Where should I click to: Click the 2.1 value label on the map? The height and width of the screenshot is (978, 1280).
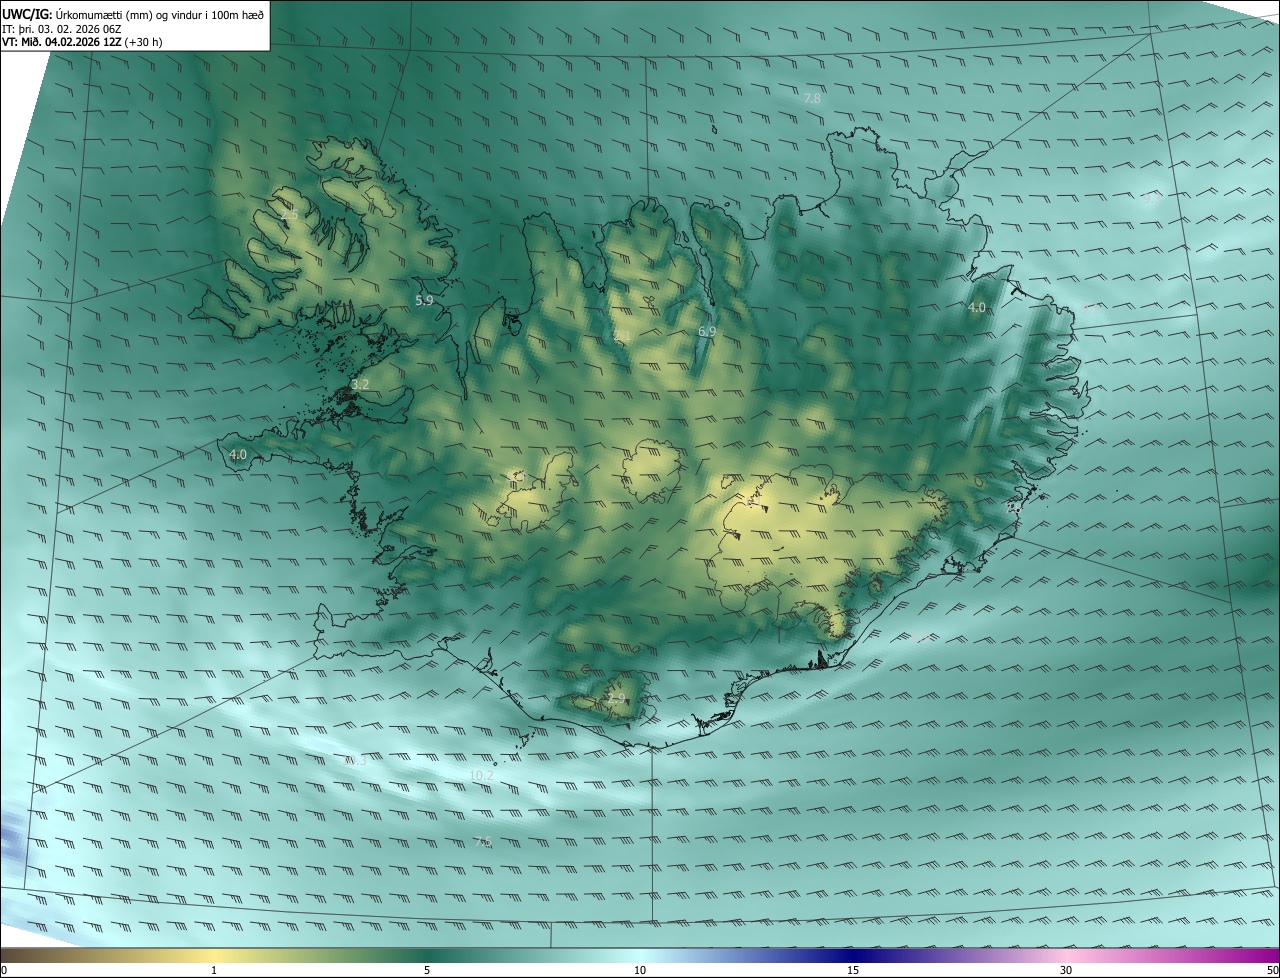[621, 335]
